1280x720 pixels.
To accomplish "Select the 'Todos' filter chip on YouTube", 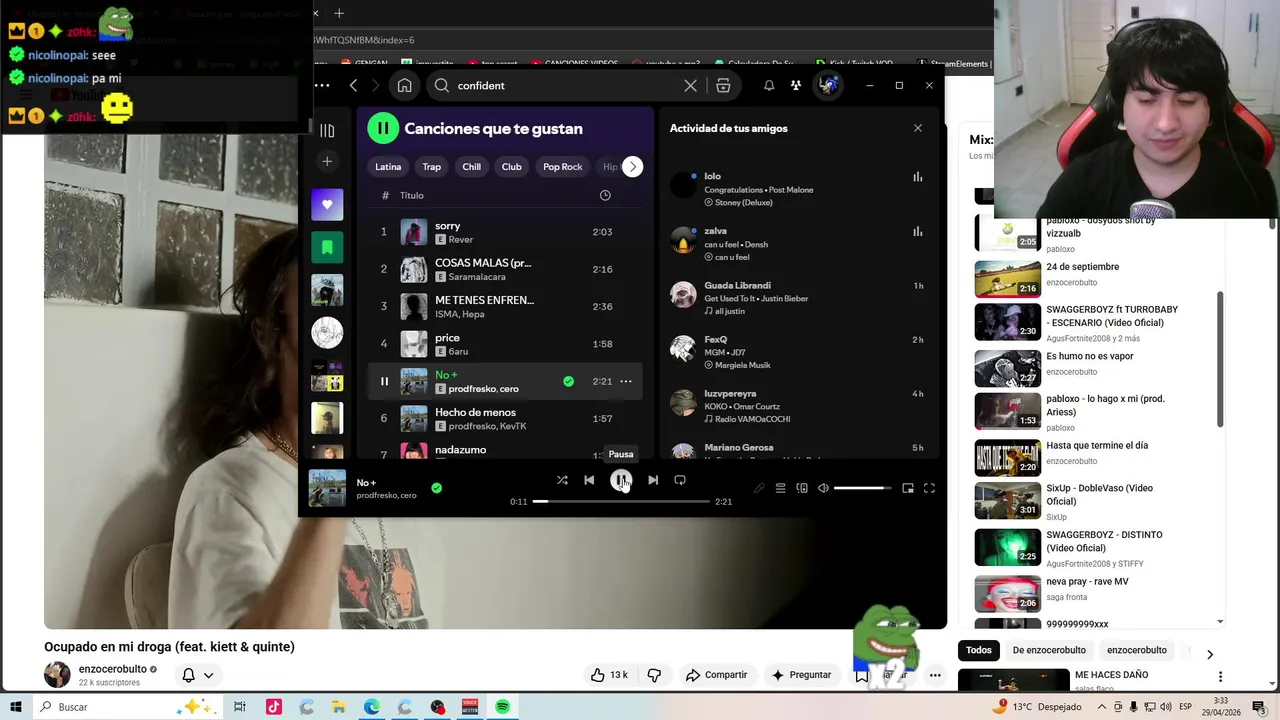I will pos(979,650).
